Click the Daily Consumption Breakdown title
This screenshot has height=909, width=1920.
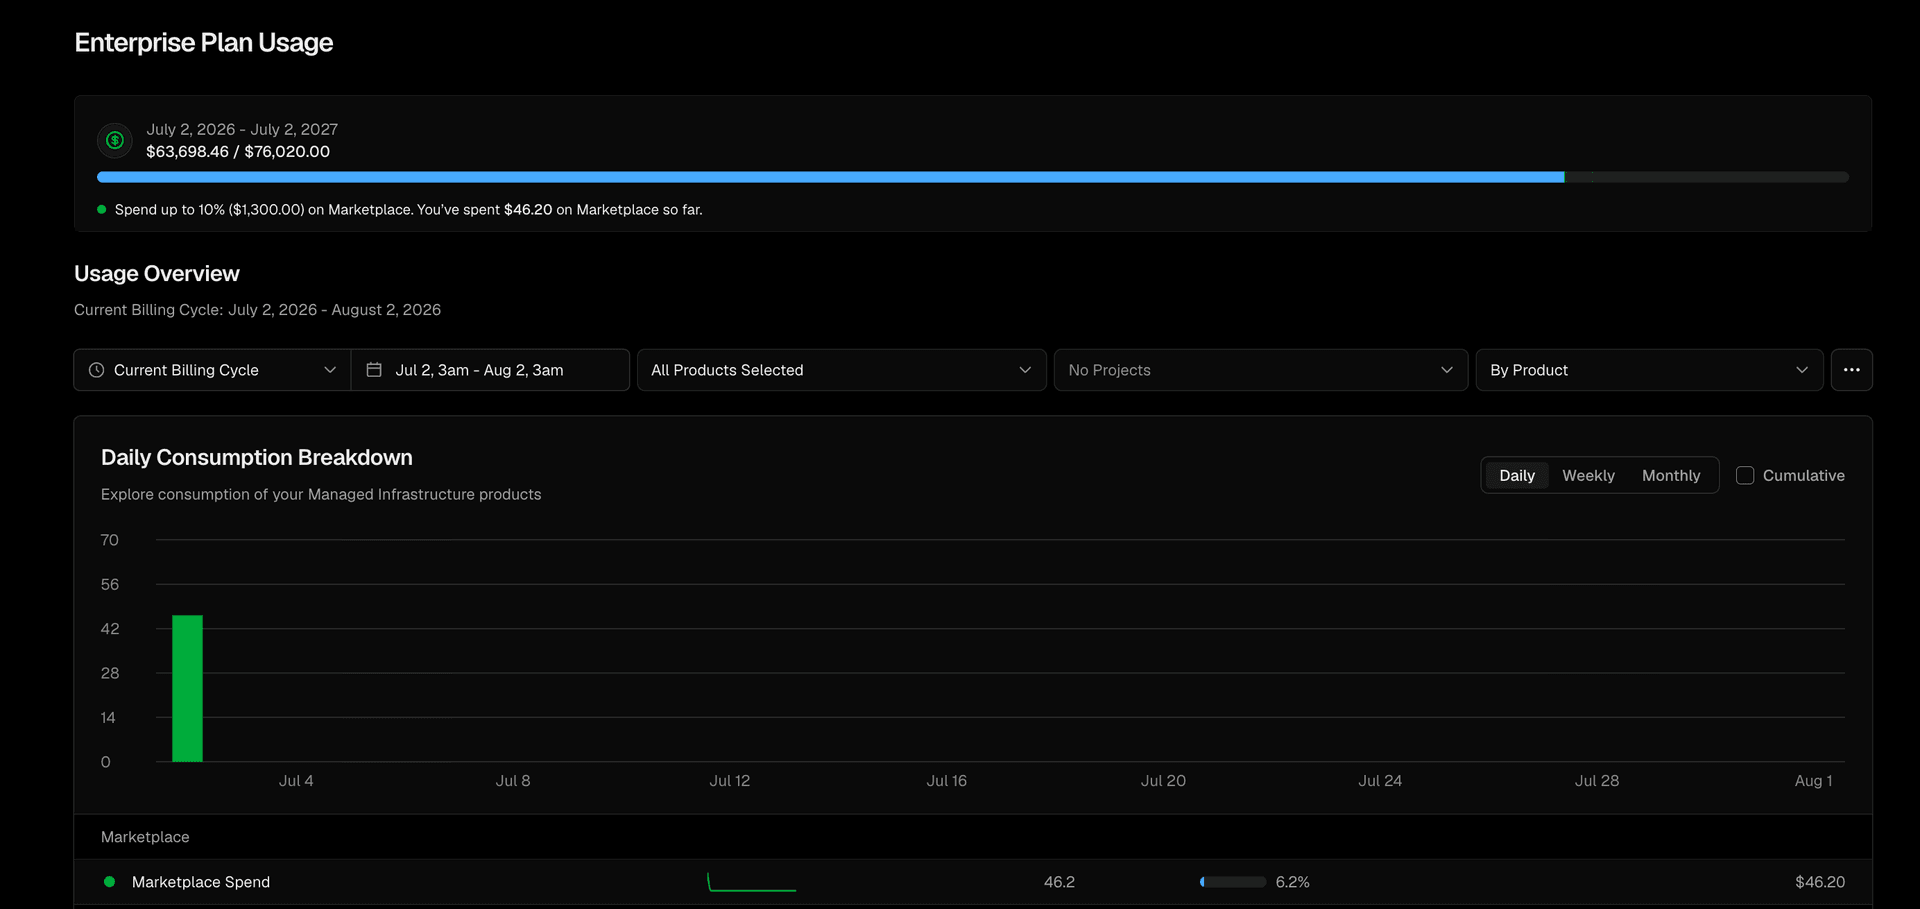257,458
